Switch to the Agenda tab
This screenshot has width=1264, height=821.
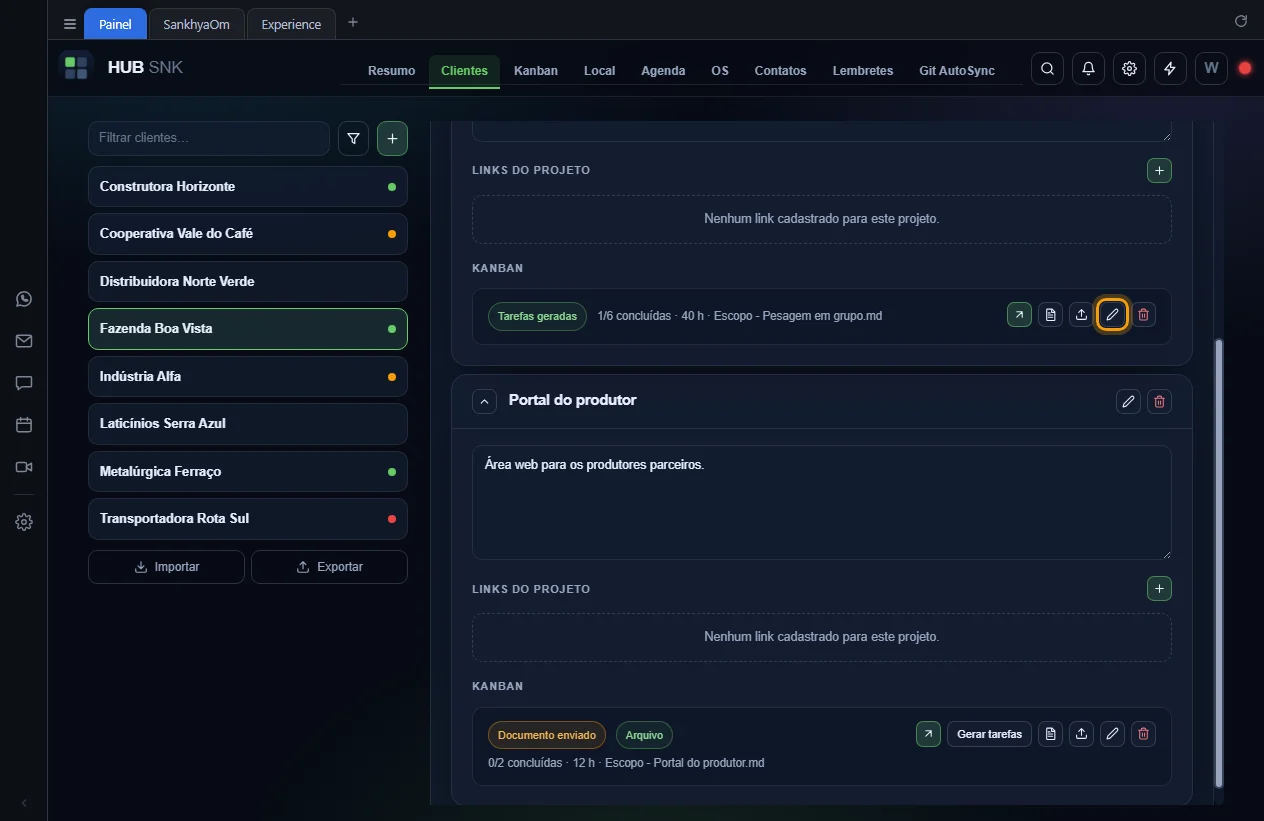663,71
